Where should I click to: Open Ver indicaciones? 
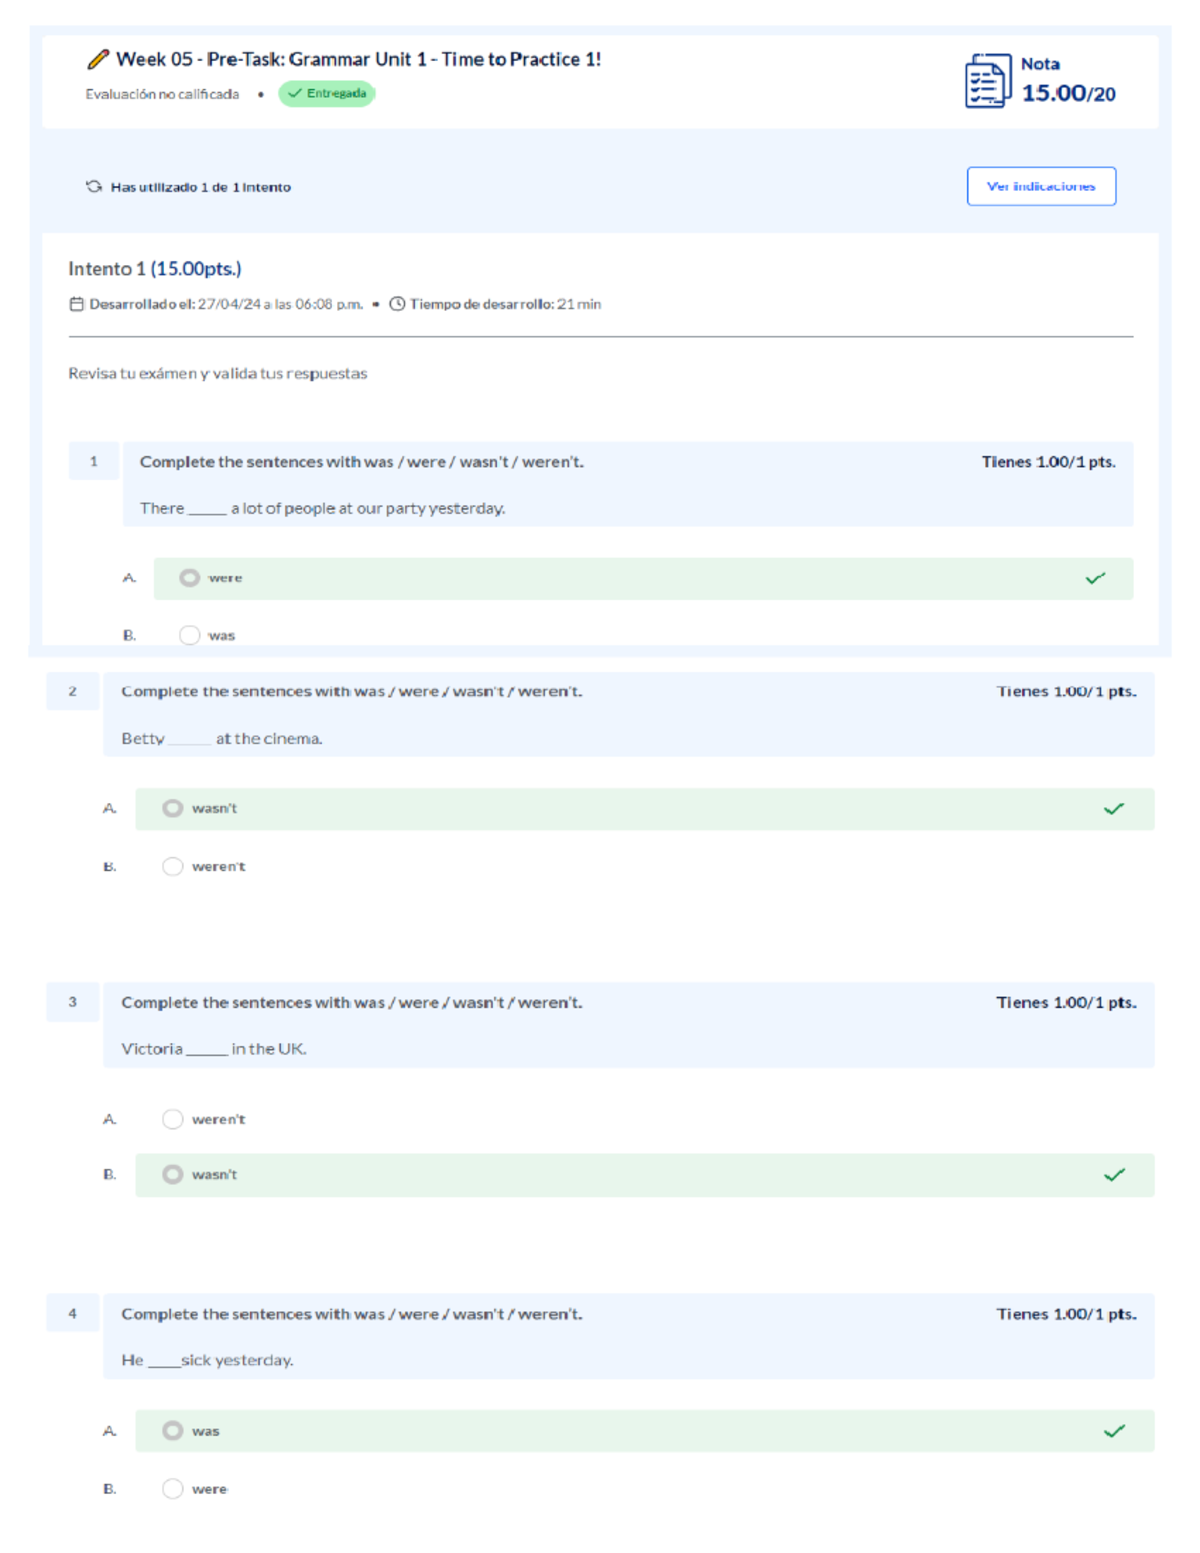click(x=1041, y=186)
